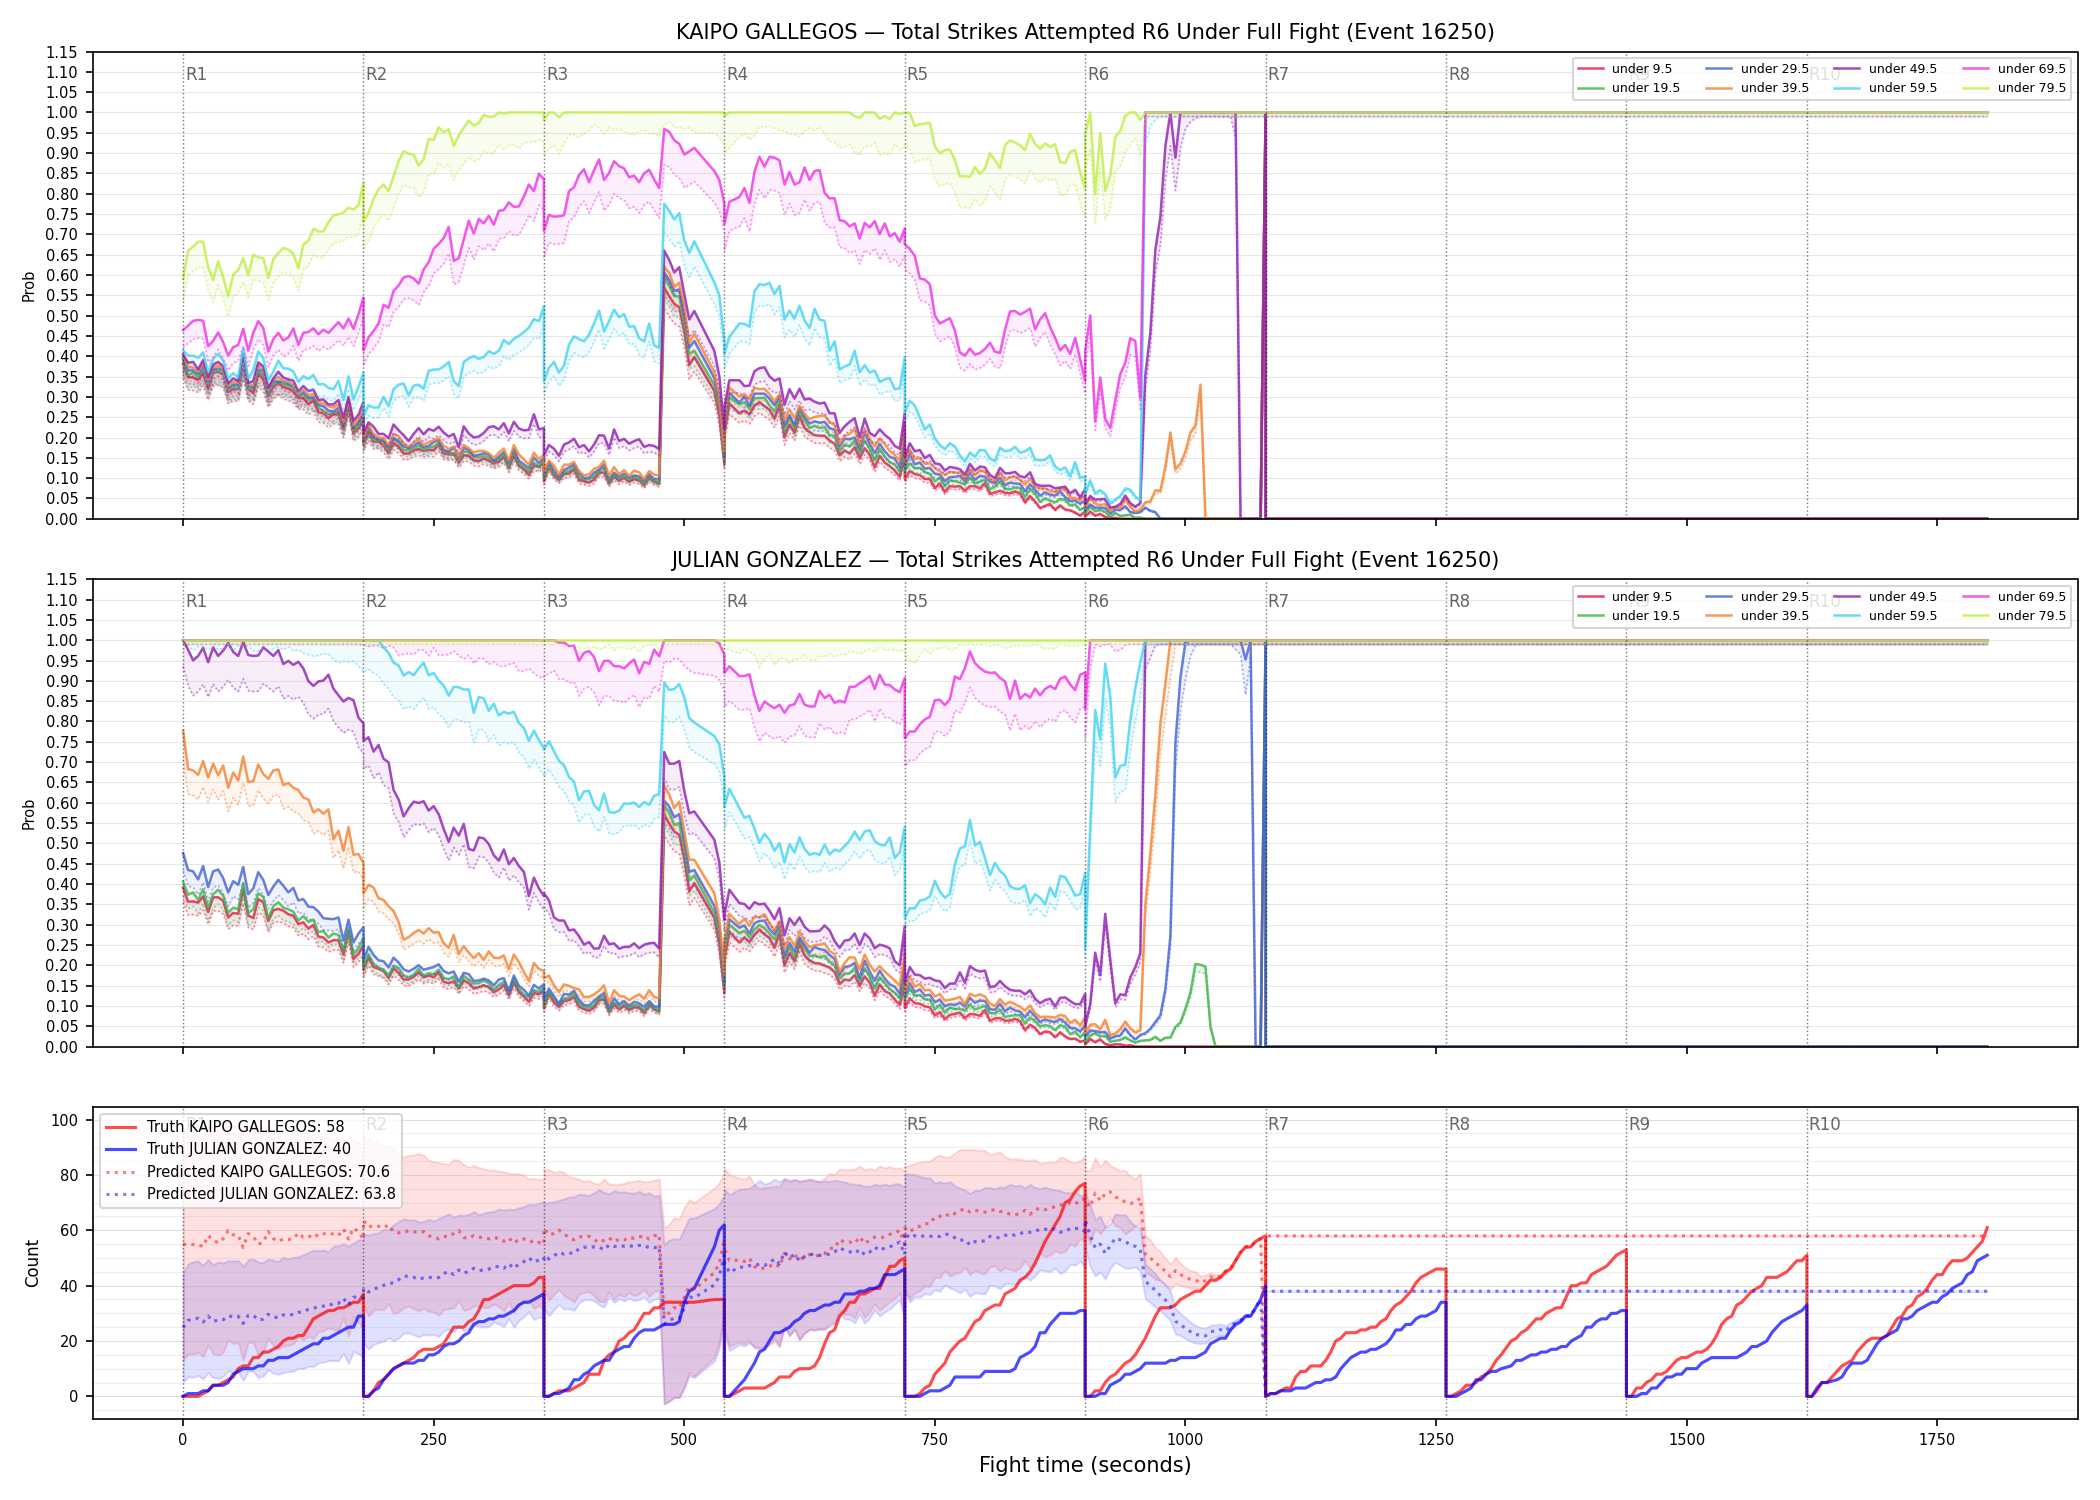
Task: Click 'under 39.5' legend entry in middle chart
Action: (x=1758, y=616)
